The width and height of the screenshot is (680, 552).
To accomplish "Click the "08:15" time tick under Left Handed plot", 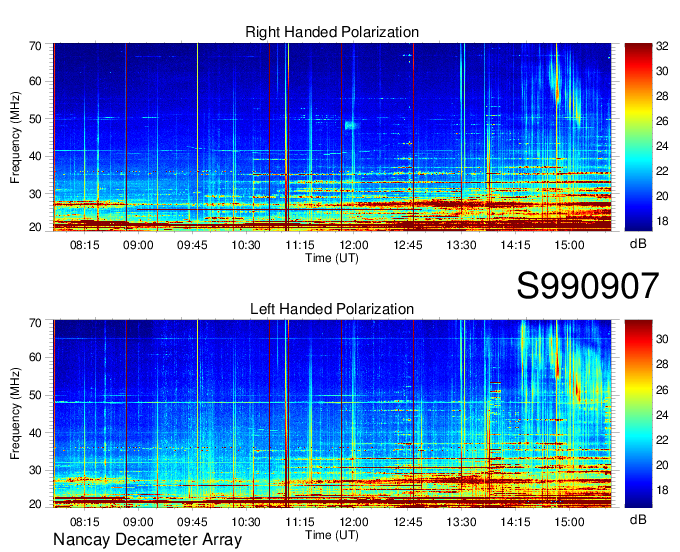I will pos(85,522).
